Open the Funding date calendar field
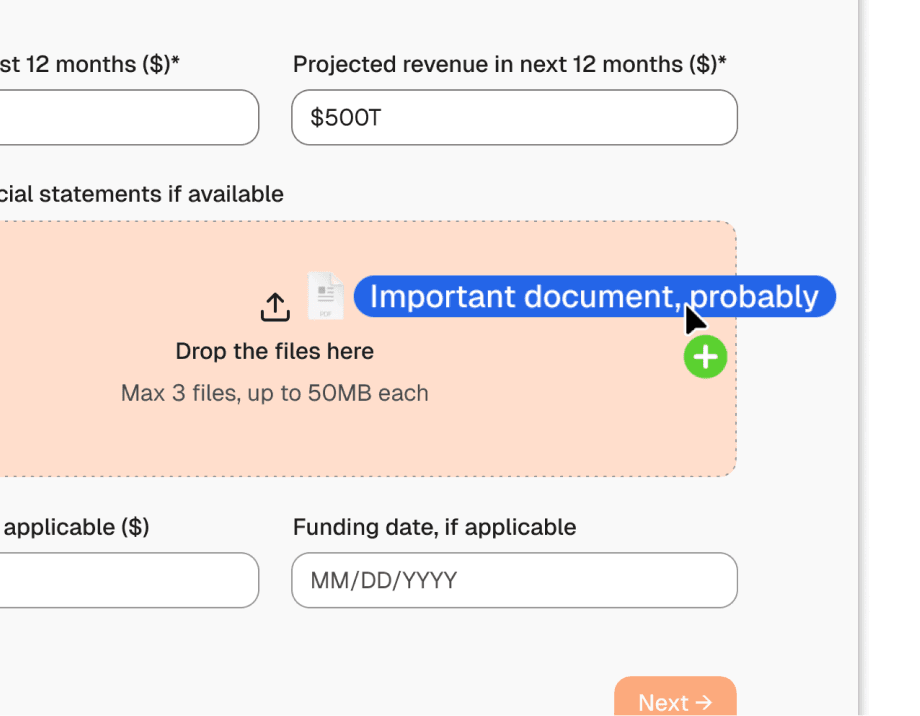The width and height of the screenshot is (920, 716). coord(514,580)
